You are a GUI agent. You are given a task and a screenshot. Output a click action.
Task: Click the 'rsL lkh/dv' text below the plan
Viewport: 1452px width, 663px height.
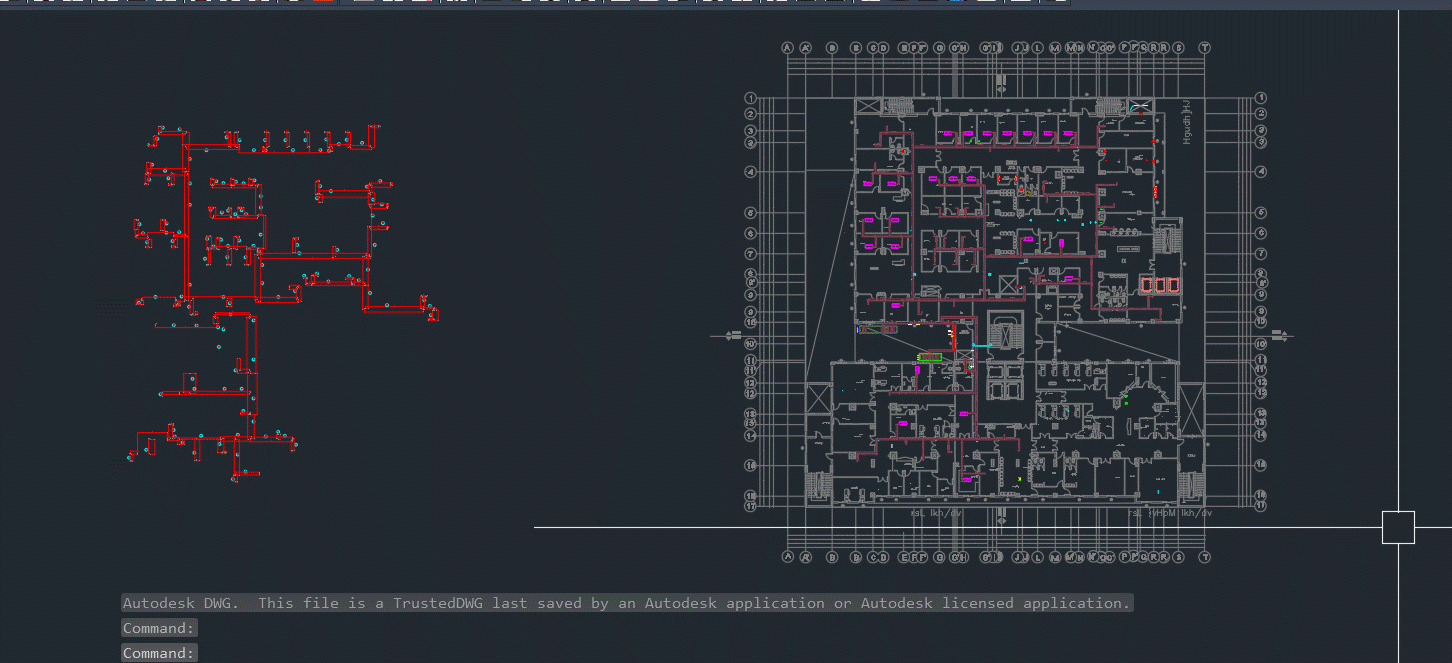click(936, 513)
